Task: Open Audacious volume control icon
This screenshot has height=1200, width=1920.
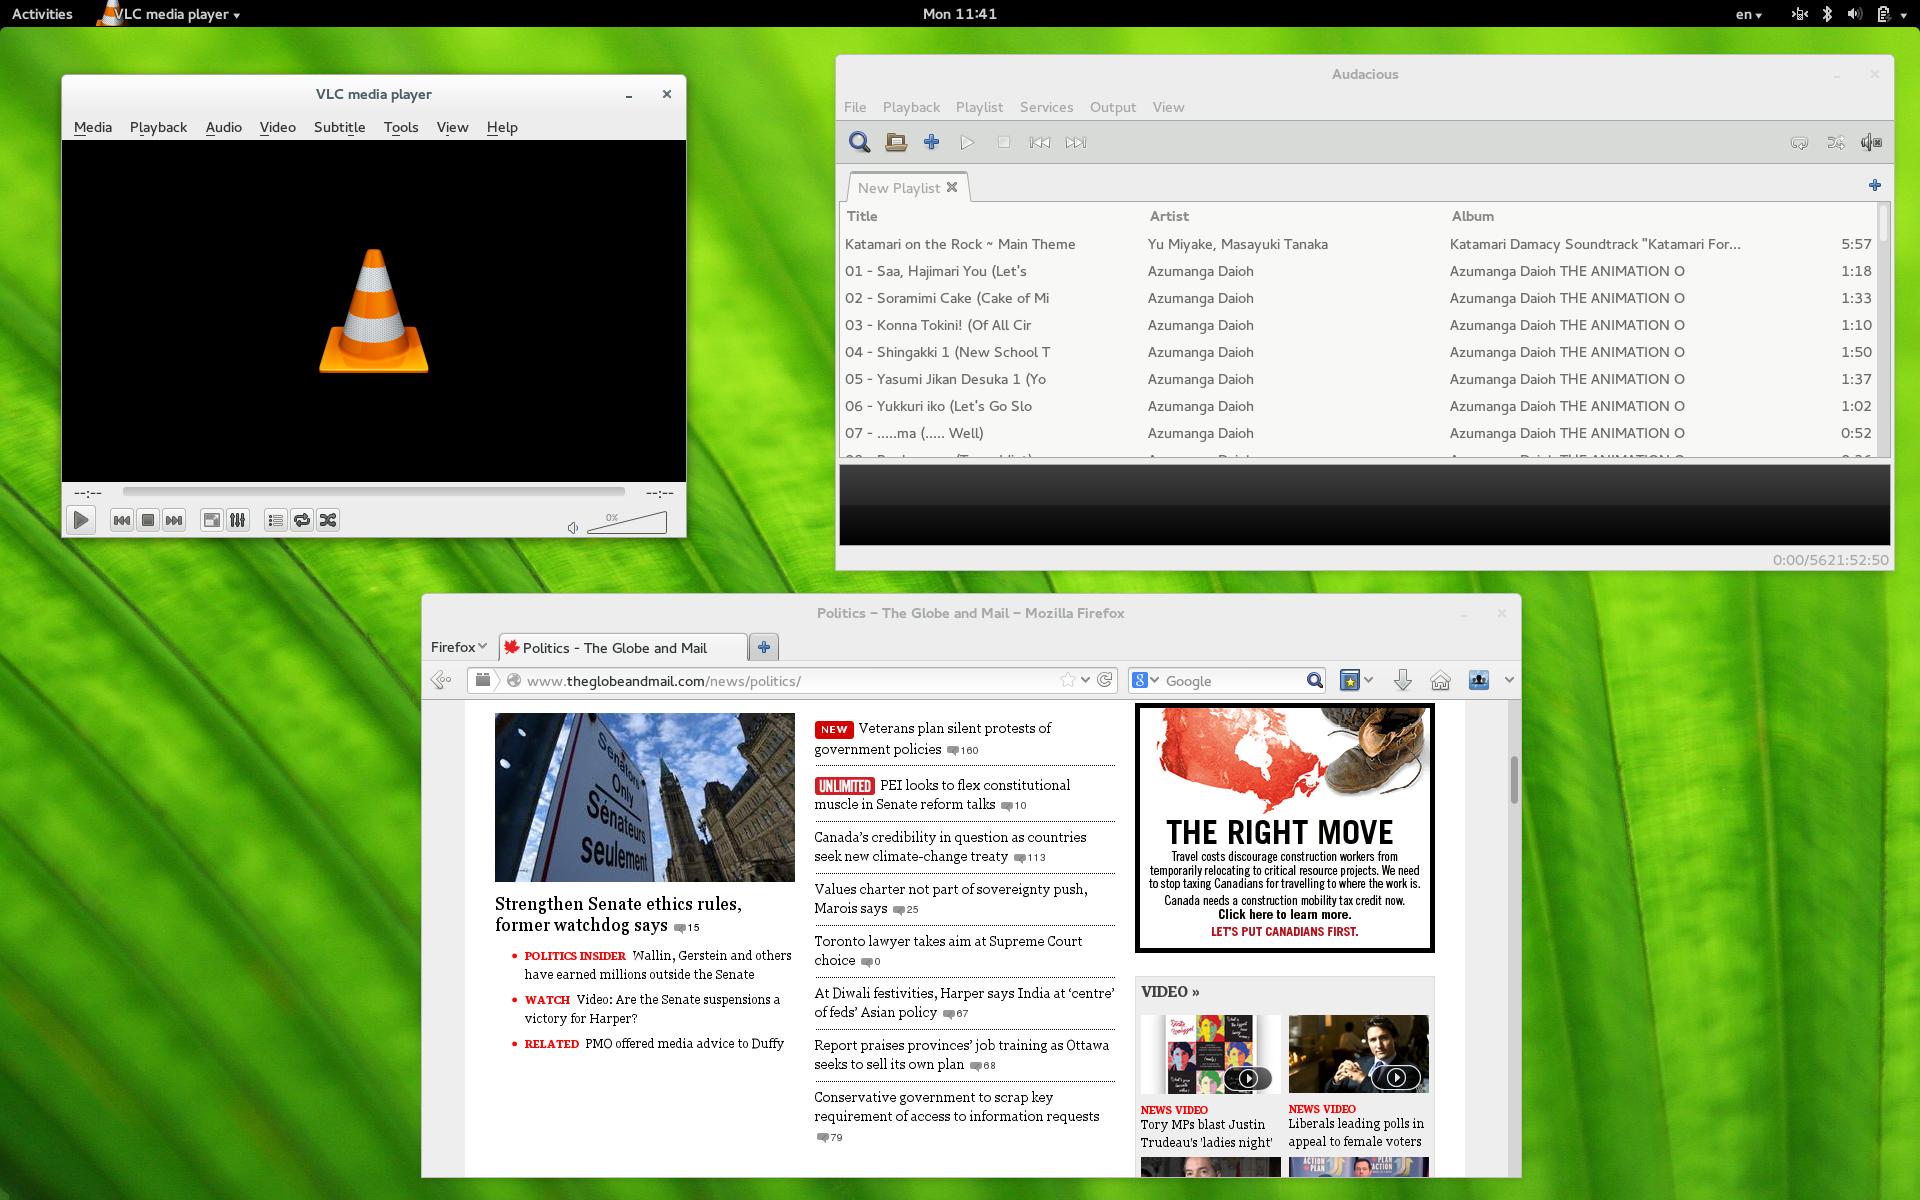Action: [1871, 142]
